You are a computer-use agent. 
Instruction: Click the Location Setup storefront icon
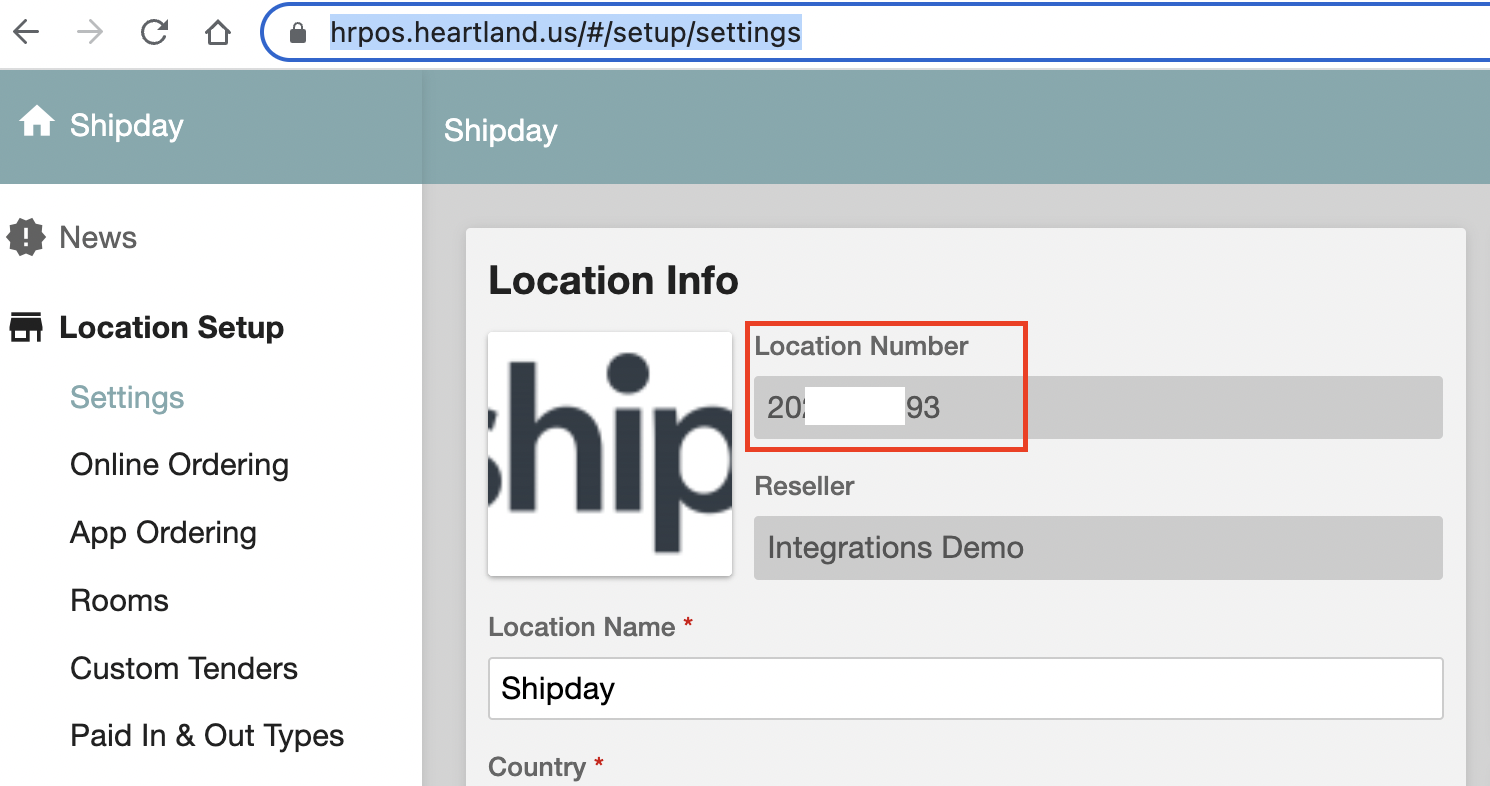(x=25, y=325)
